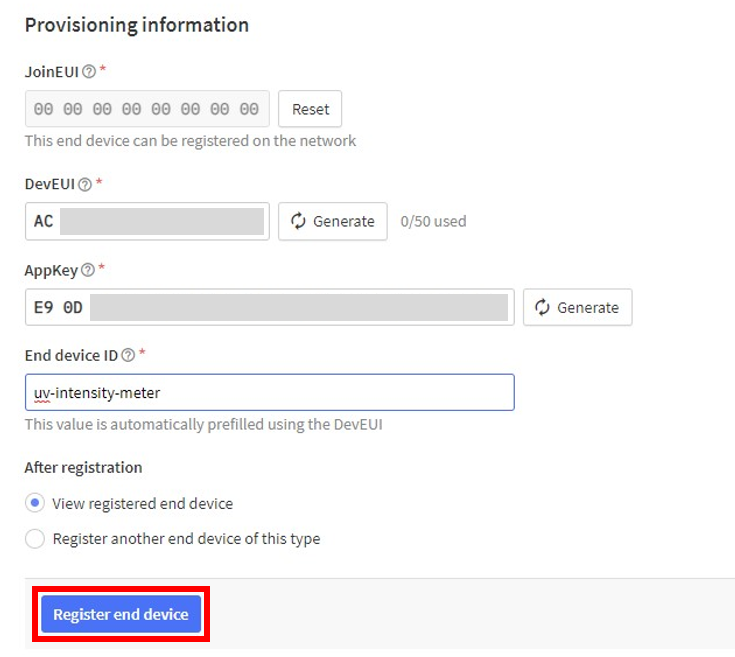The height and width of the screenshot is (657, 735).
Task: Click the JoinEUI help question-mark icon
Action: [x=89, y=72]
